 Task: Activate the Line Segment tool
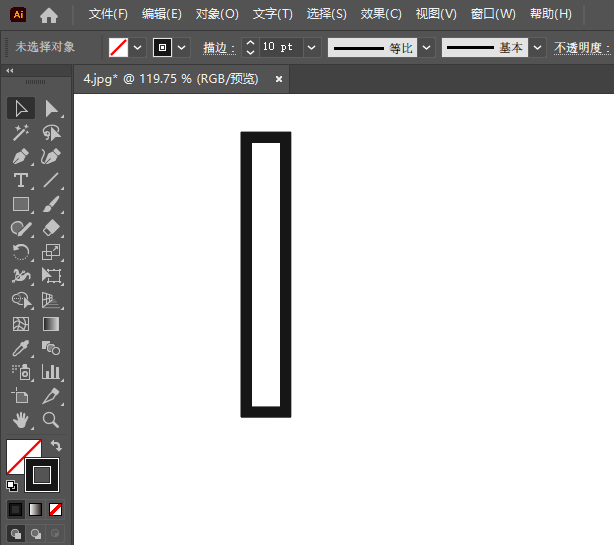tap(51, 180)
